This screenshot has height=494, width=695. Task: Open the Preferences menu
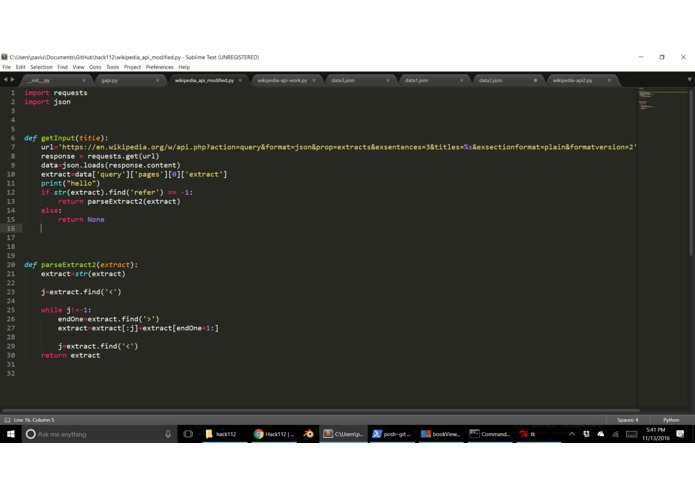[x=160, y=67]
